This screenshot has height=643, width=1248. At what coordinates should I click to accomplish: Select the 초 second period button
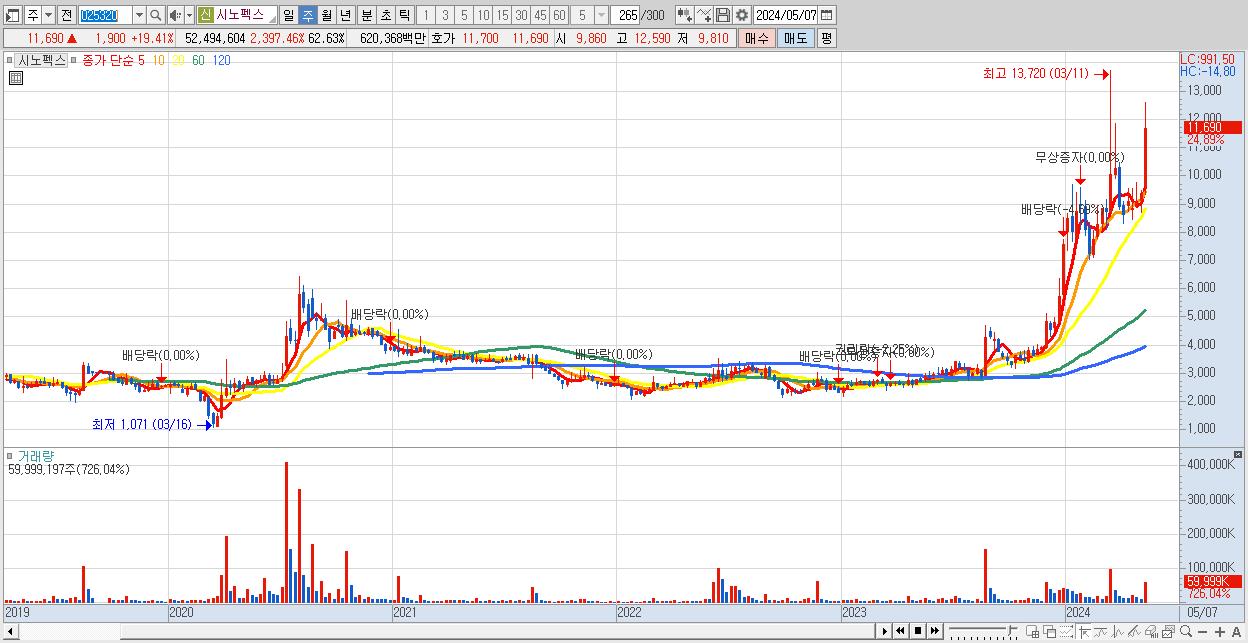pyautogui.click(x=385, y=15)
